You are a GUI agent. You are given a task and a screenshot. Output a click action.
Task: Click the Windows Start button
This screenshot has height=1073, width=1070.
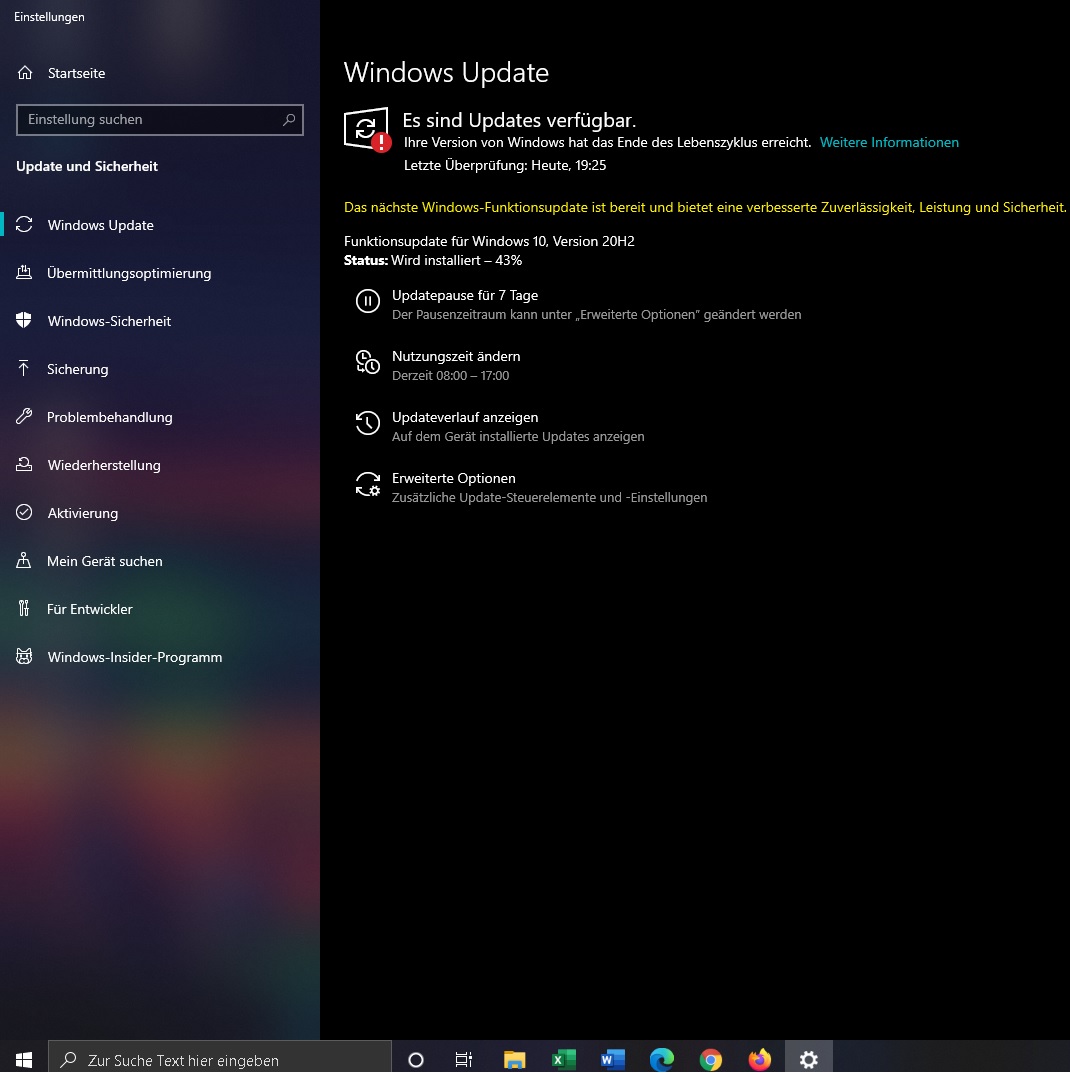(24, 1059)
